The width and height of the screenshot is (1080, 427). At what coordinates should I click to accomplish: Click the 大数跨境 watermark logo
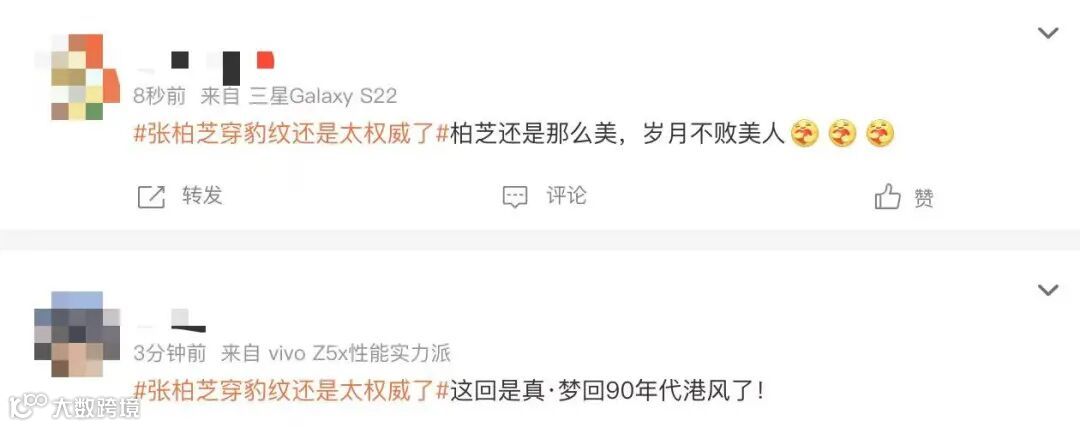coord(74,407)
